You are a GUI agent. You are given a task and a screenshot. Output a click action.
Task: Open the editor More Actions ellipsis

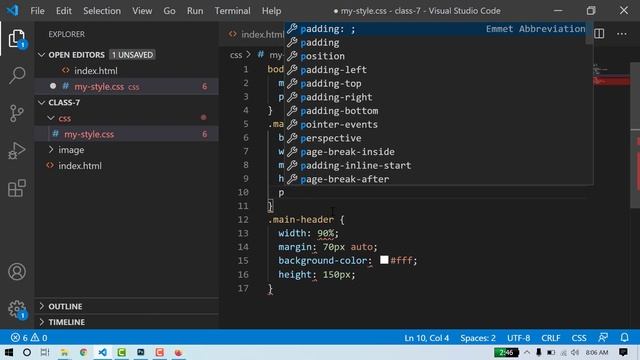click(622, 34)
